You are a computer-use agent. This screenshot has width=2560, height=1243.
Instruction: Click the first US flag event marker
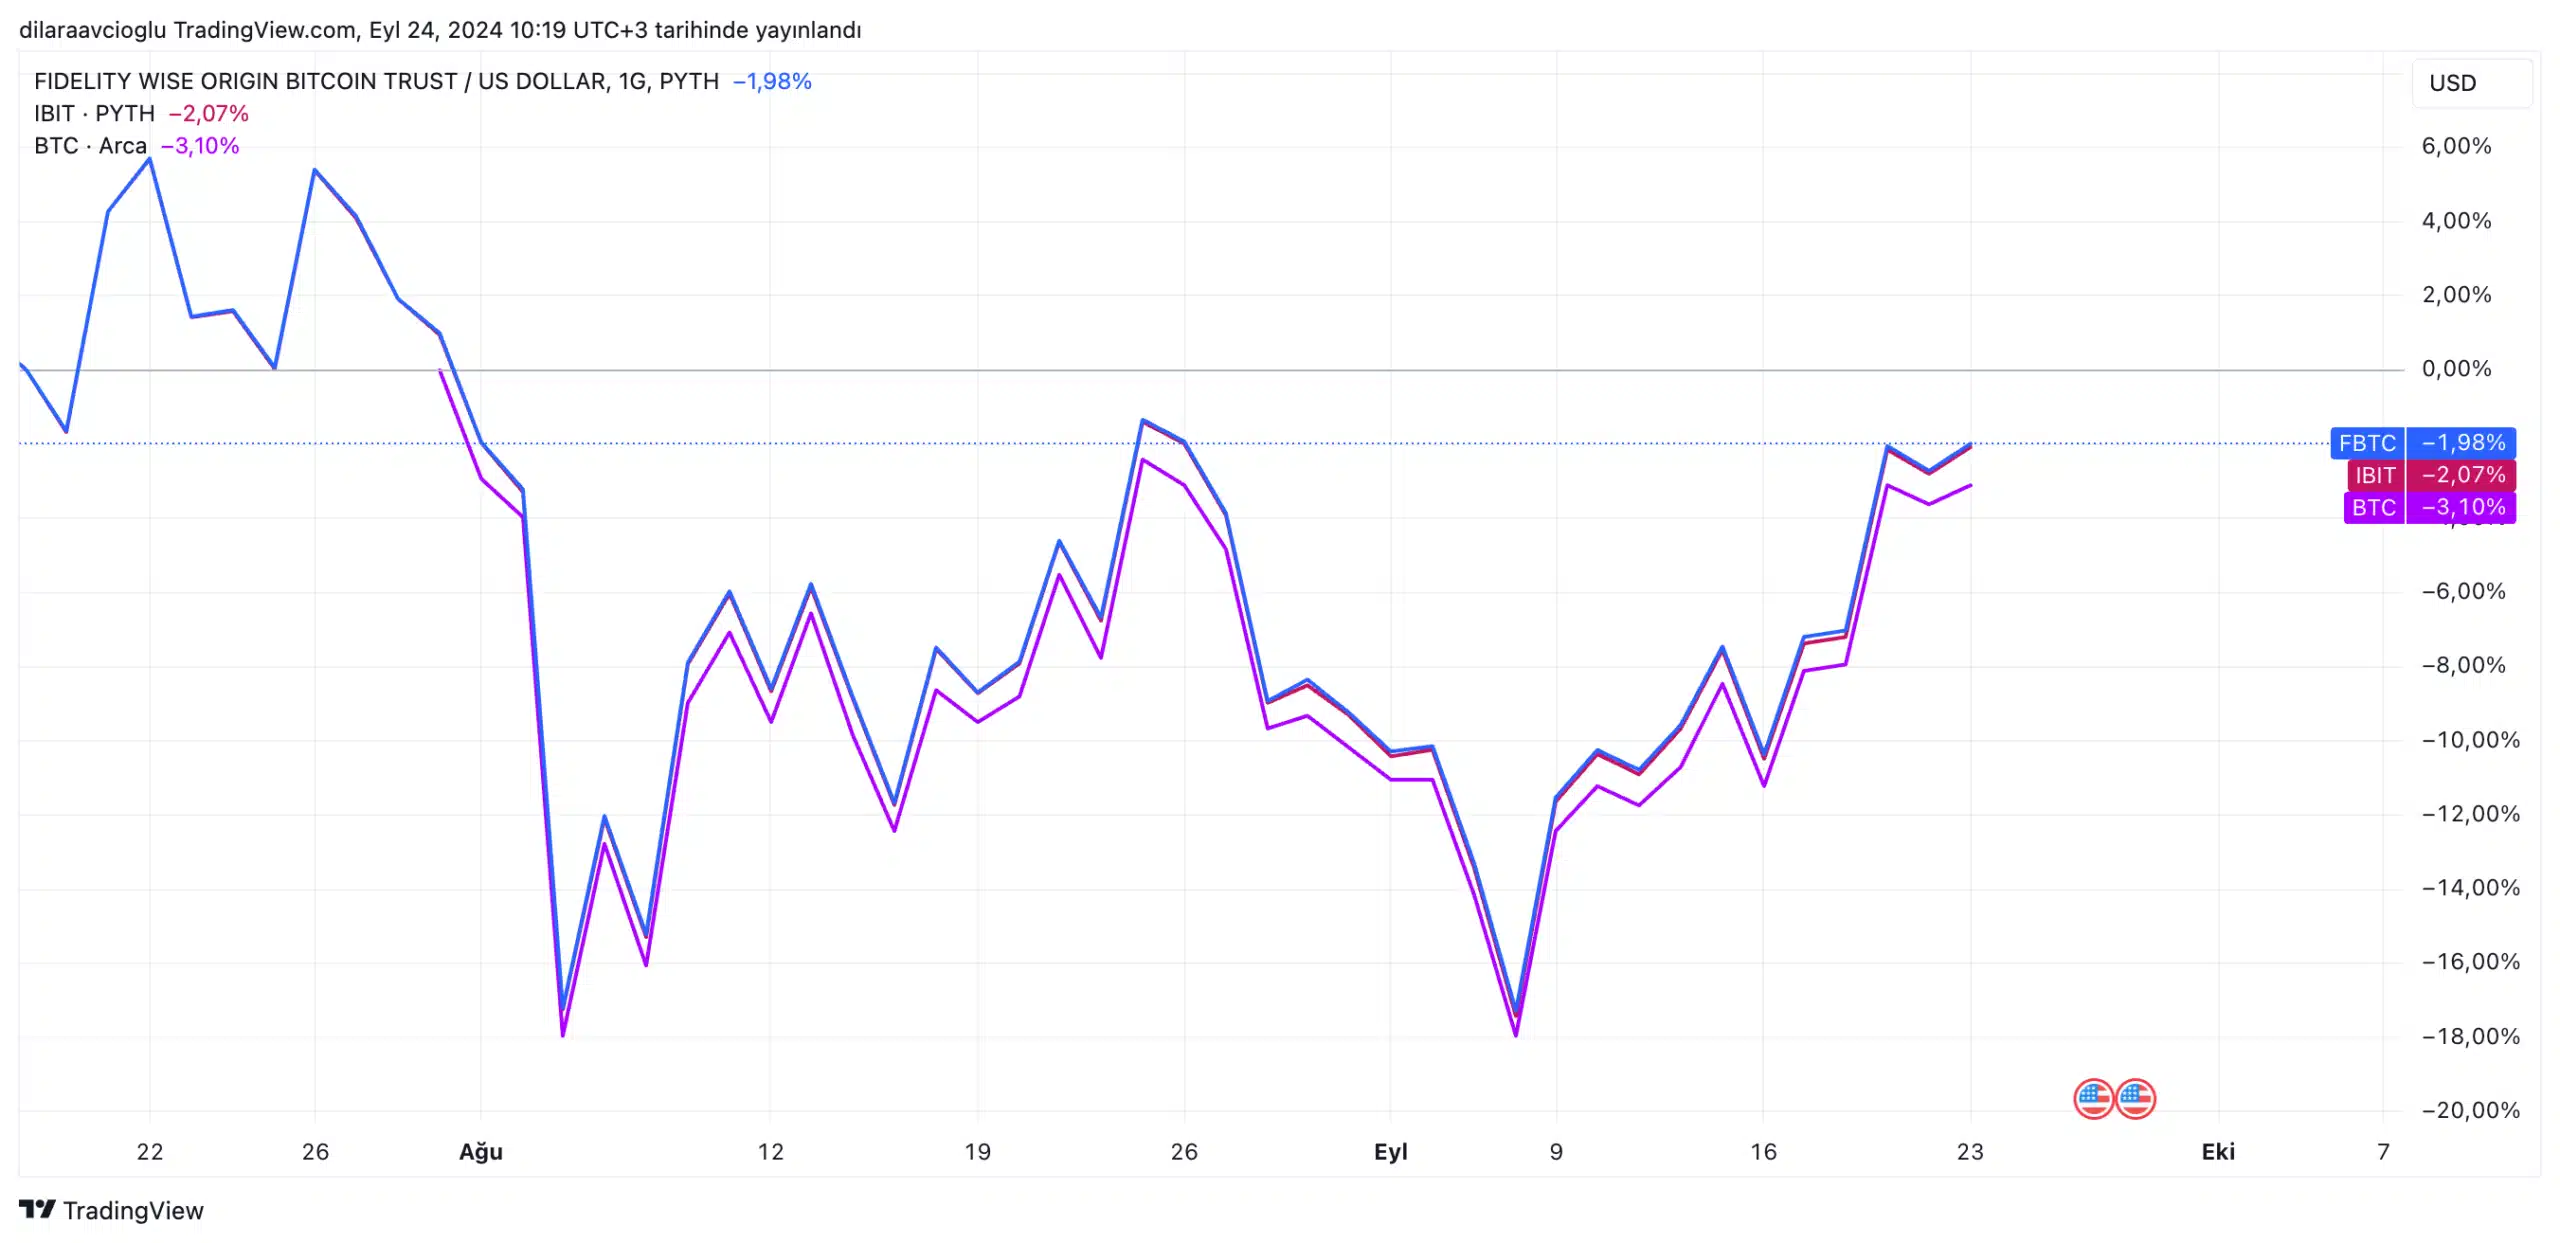[x=2093, y=1099]
